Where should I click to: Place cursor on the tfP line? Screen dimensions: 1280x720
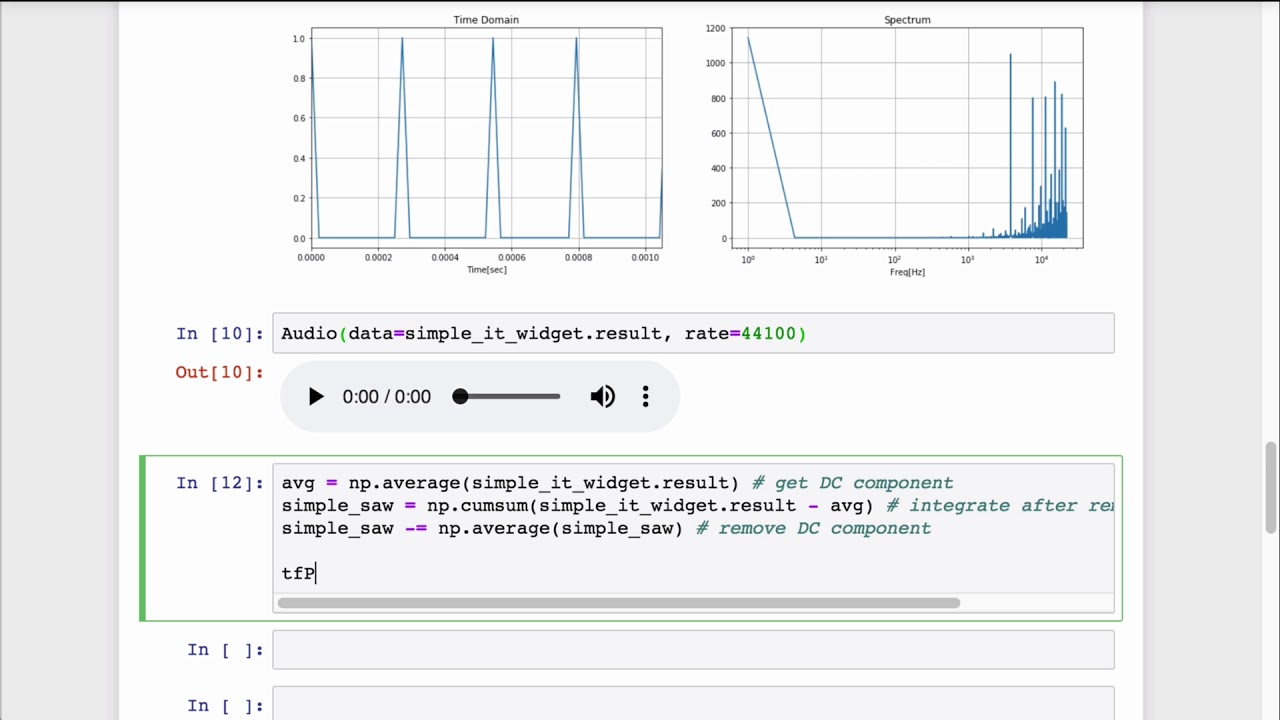point(299,574)
